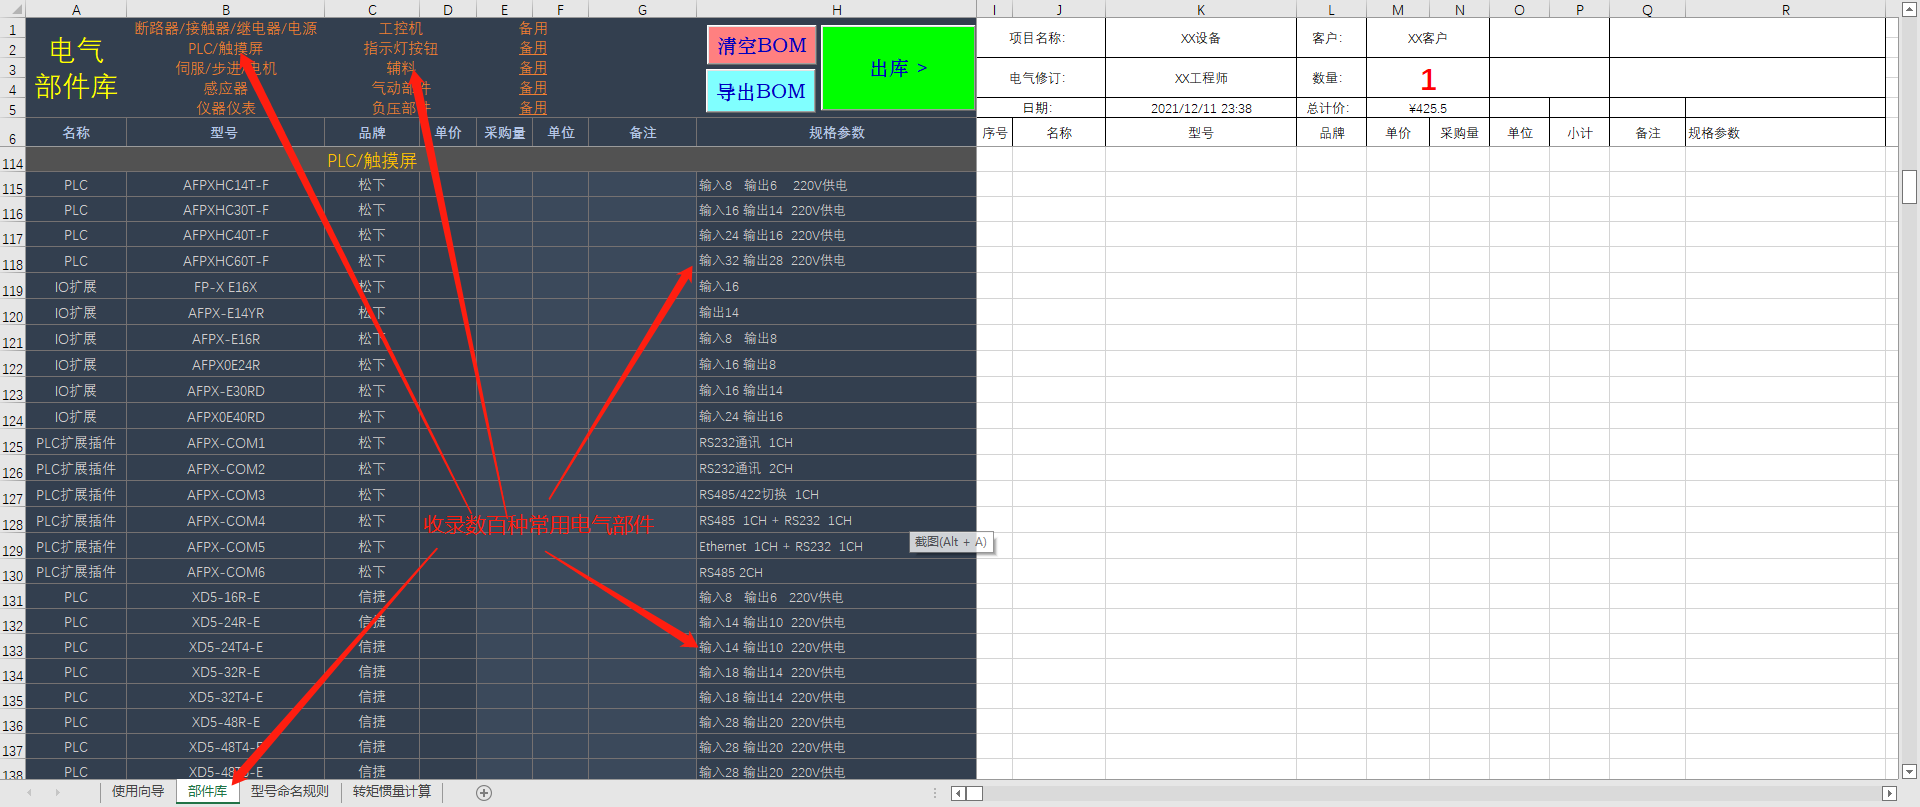Click the vertical scrollbar up arrow
Screen dimensions: 1920x807
1909,9
